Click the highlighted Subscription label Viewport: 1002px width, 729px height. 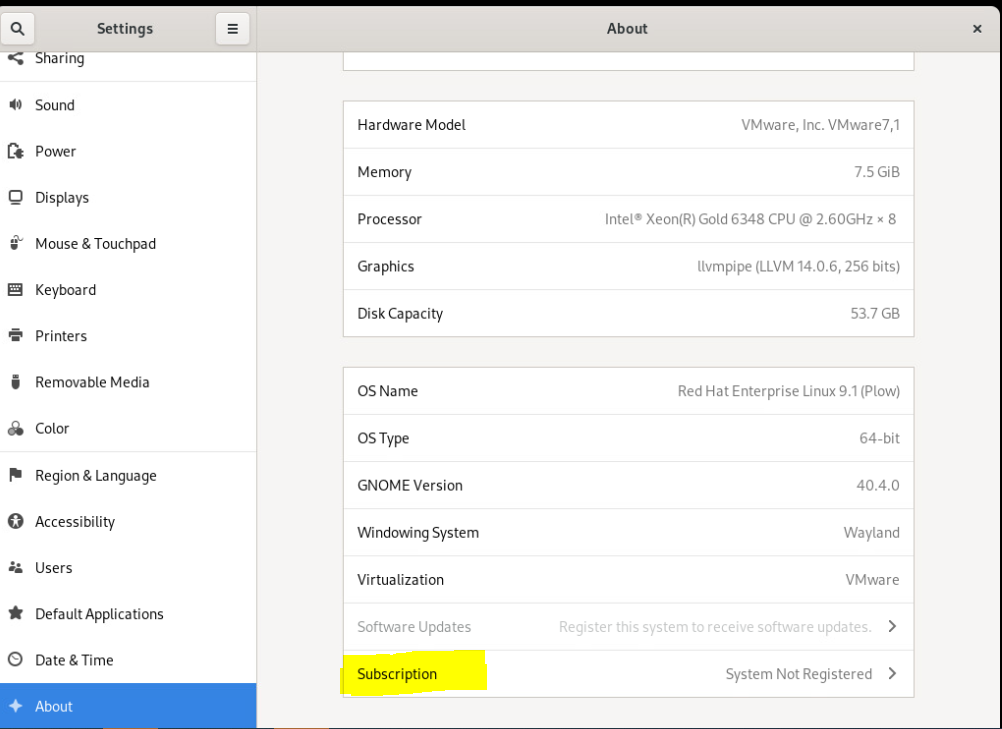[397, 674]
